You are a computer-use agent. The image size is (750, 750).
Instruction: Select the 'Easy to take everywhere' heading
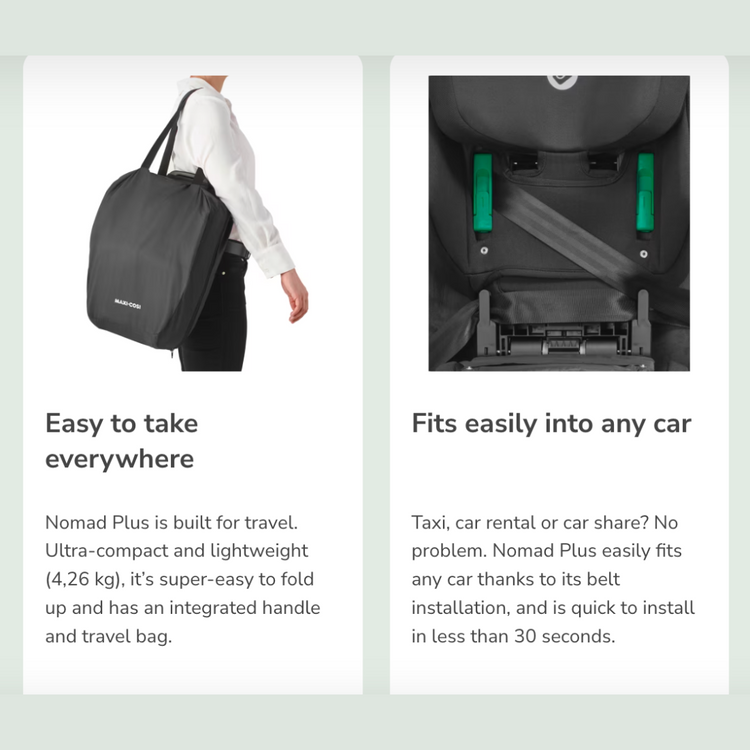click(x=121, y=441)
